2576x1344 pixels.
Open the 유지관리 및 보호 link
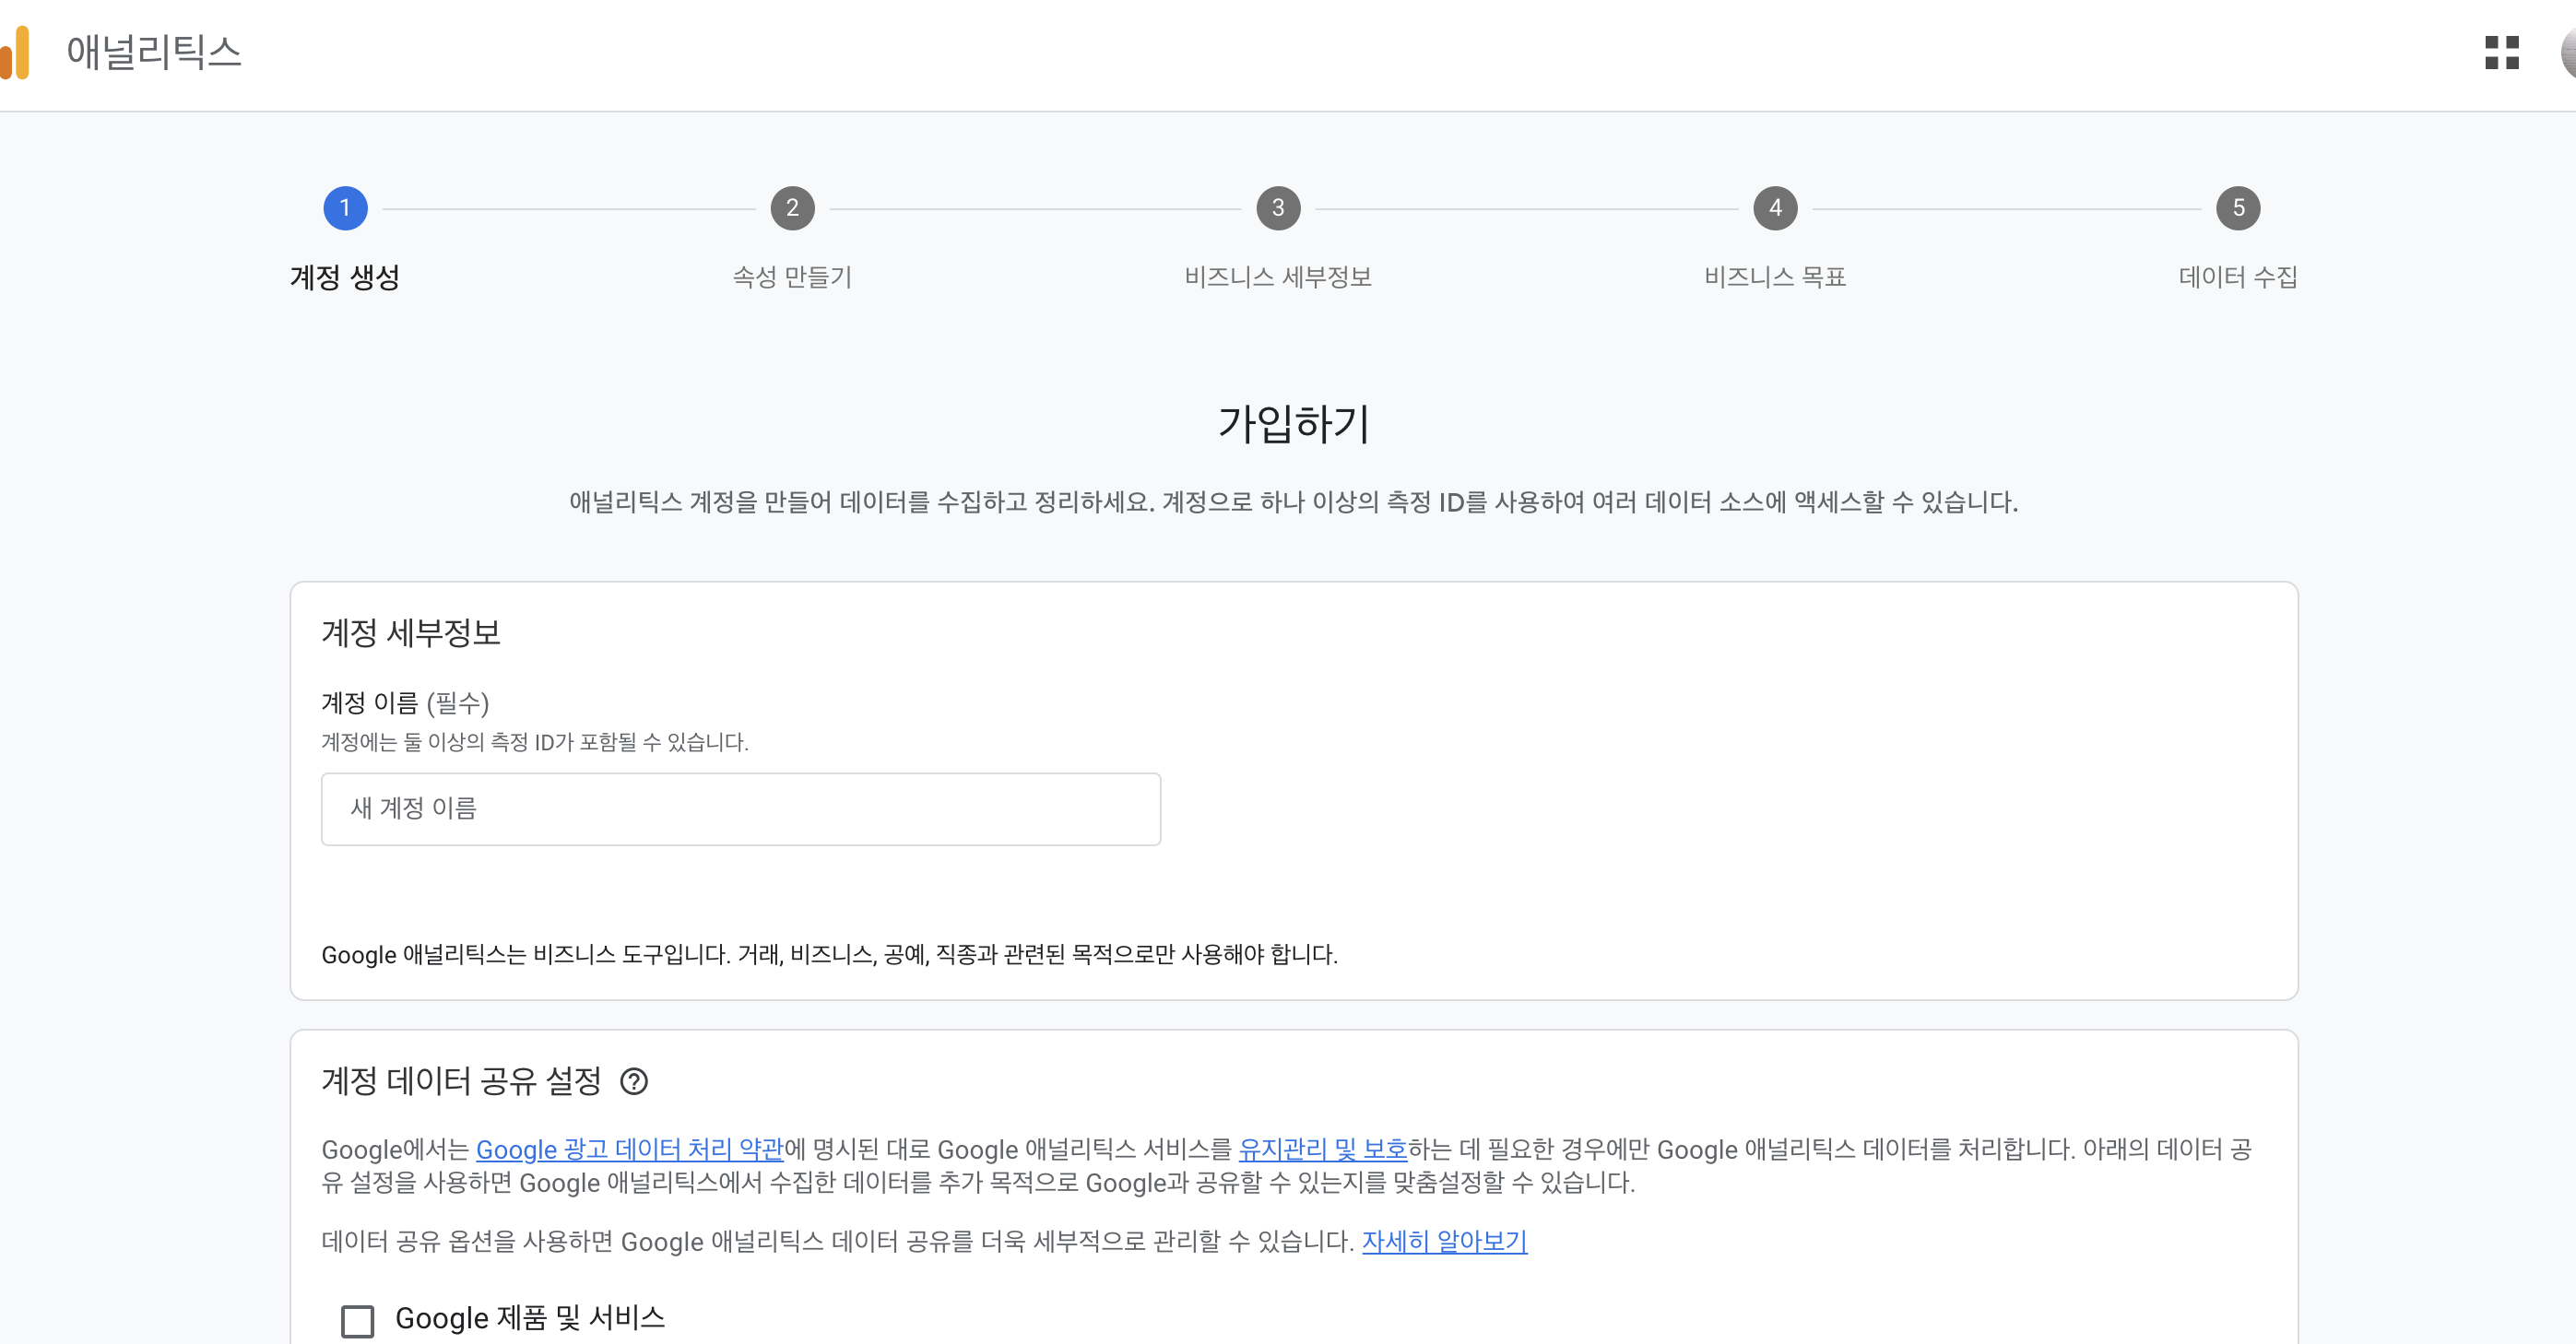(1323, 1149)
